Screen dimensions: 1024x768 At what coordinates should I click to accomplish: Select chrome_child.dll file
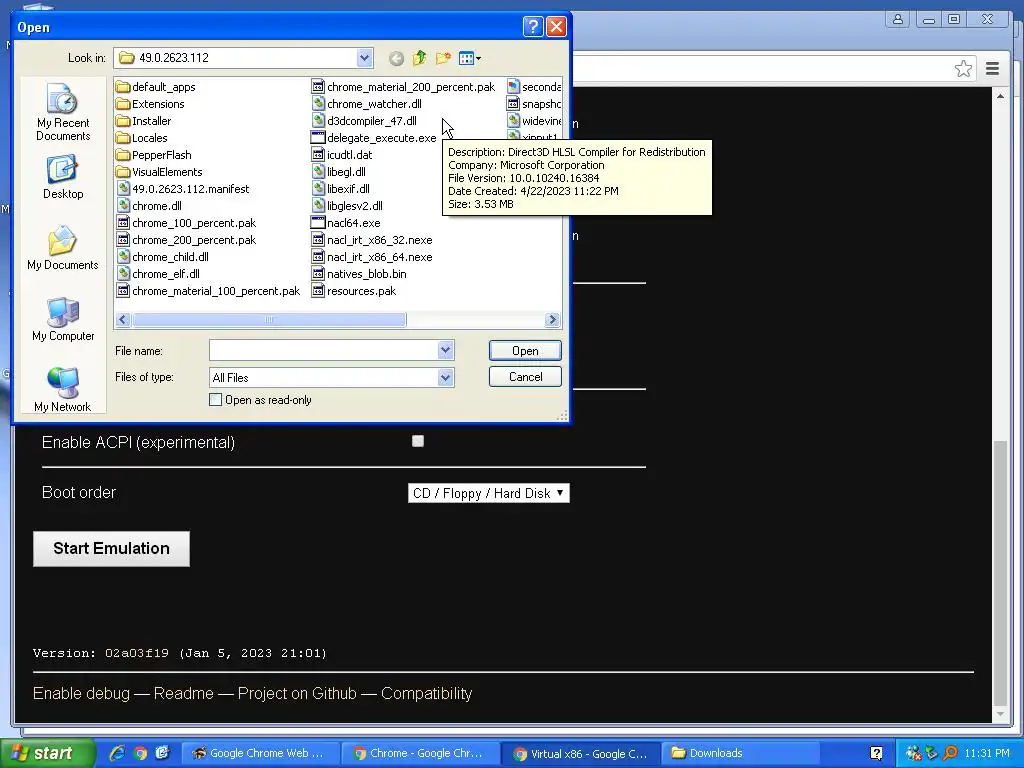click(163, 257)
